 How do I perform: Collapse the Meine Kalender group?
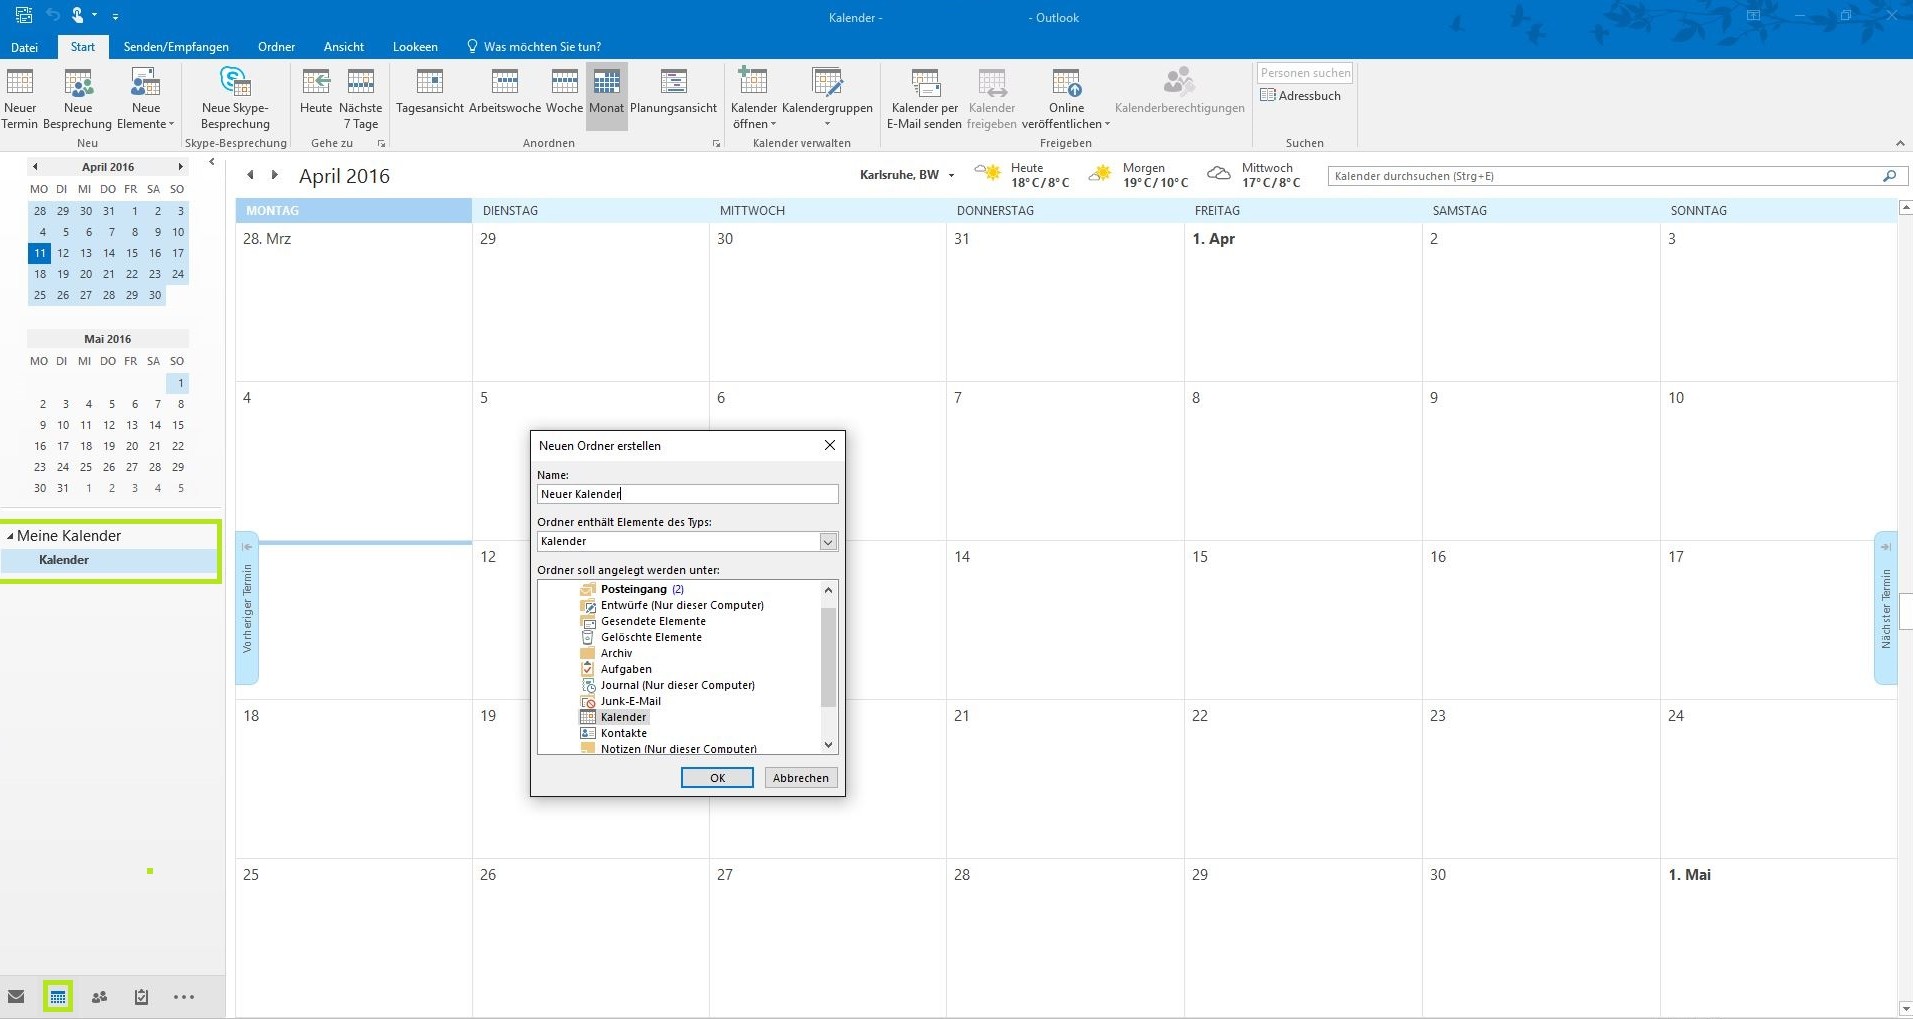(10, 536)
